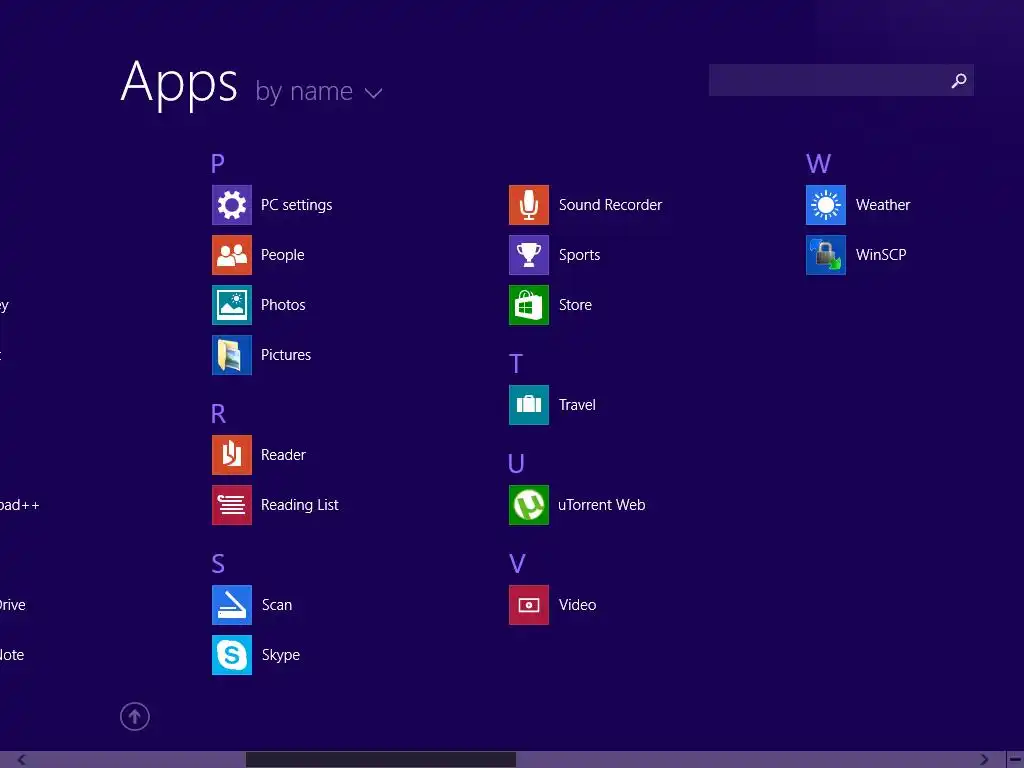
Task: Click the 'WinSCP' text label
Action: tap(881, 255)
